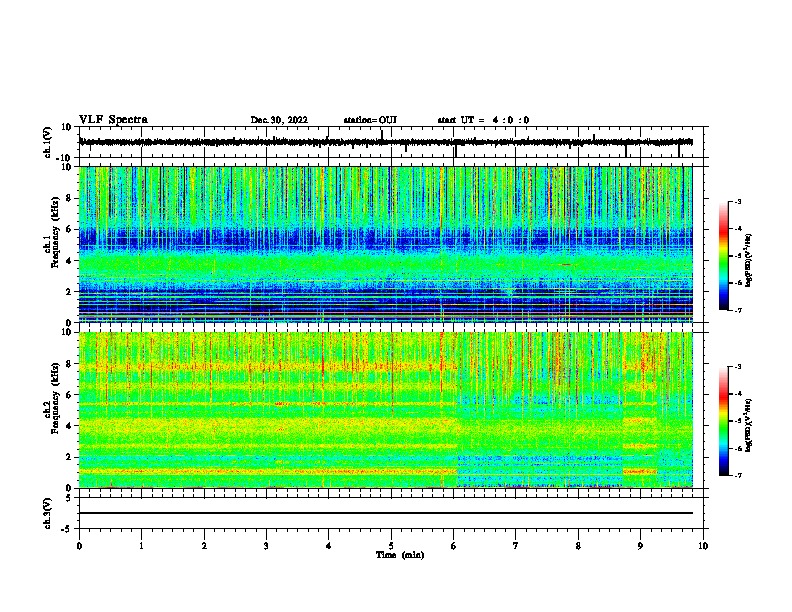Click the '8' kHz tick on ch.1 spectrogram
792x612 pixels.
pos(69,198)
